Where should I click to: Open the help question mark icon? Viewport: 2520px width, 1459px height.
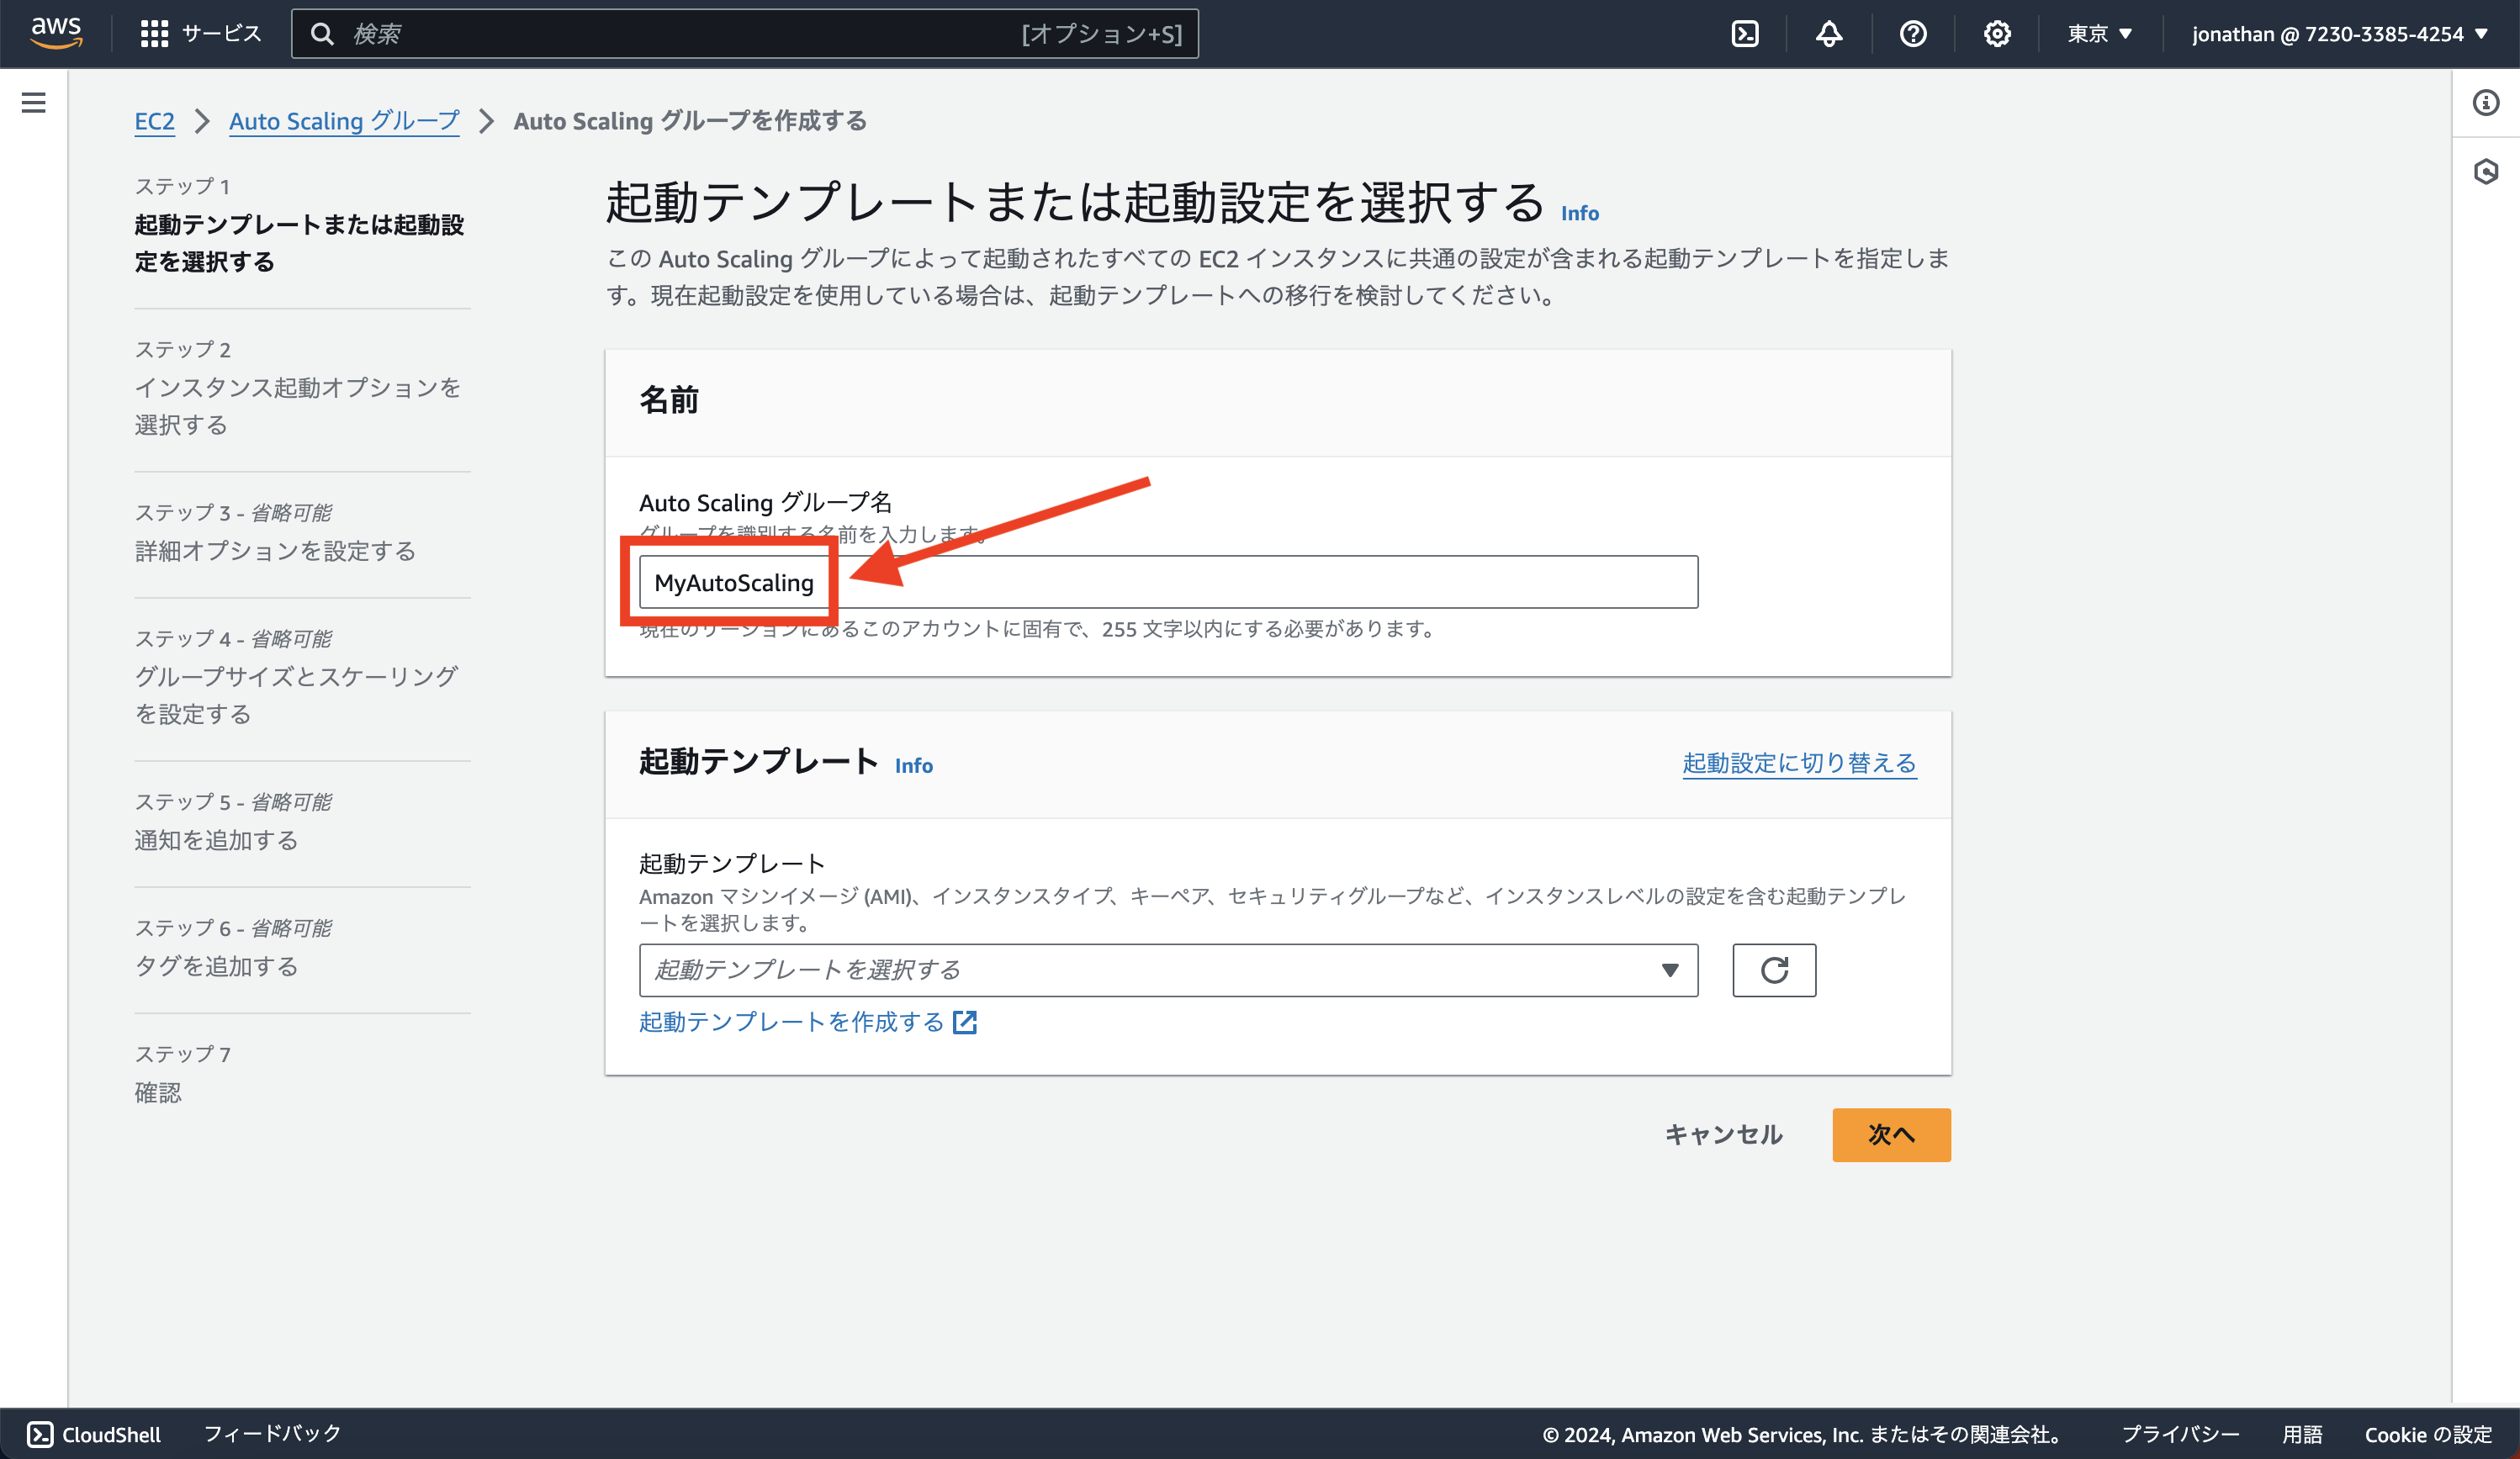click(1913, 33)
